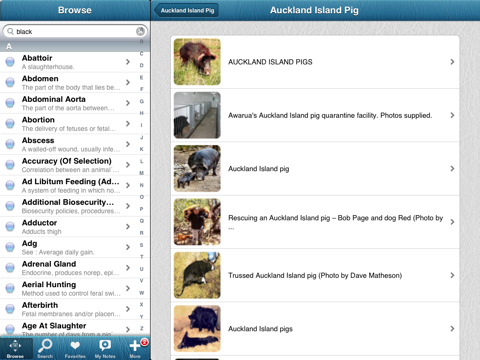
Task: Select the blue bullet beside Adrenal Gland
Action: (x=10, y=268)
